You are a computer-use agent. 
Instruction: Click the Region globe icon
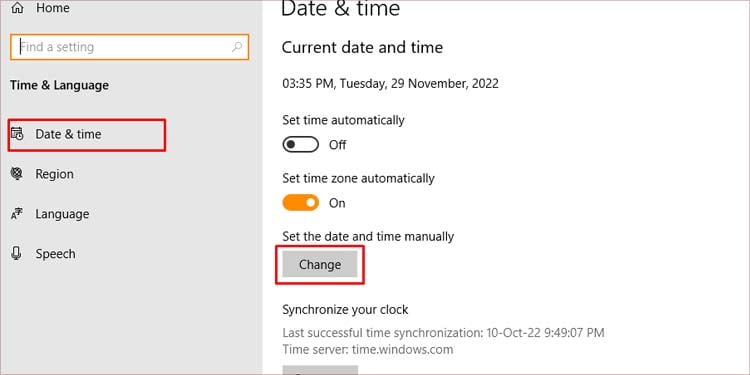(17, 174)
